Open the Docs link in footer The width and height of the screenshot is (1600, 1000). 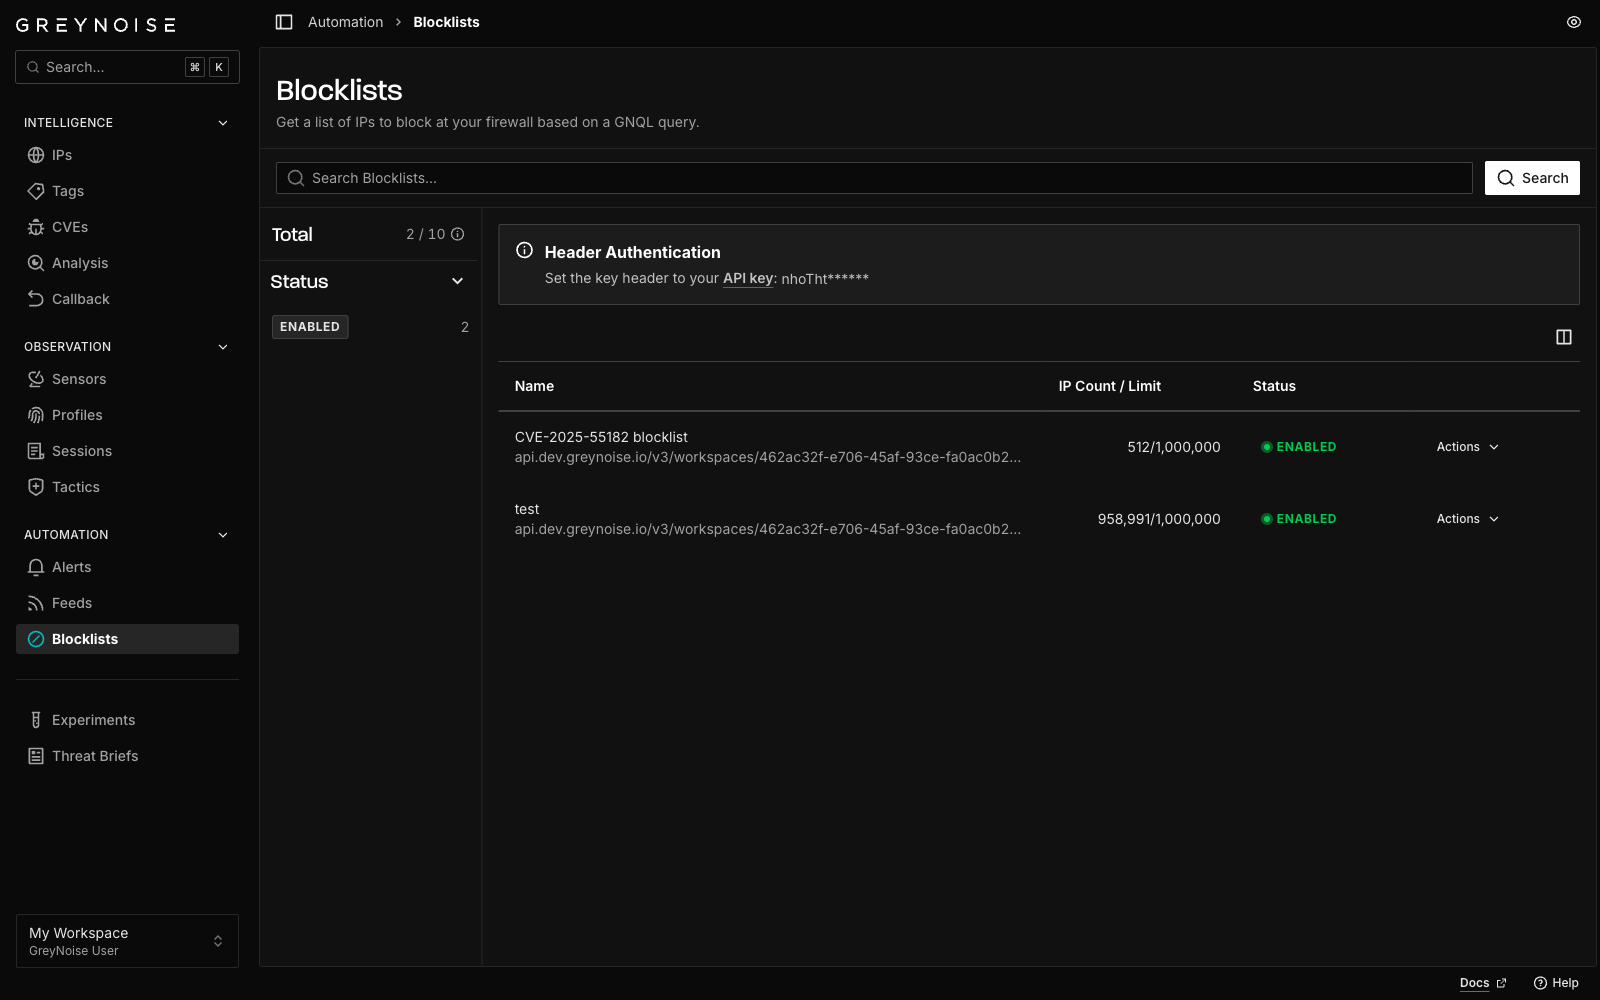(1483, 983)
